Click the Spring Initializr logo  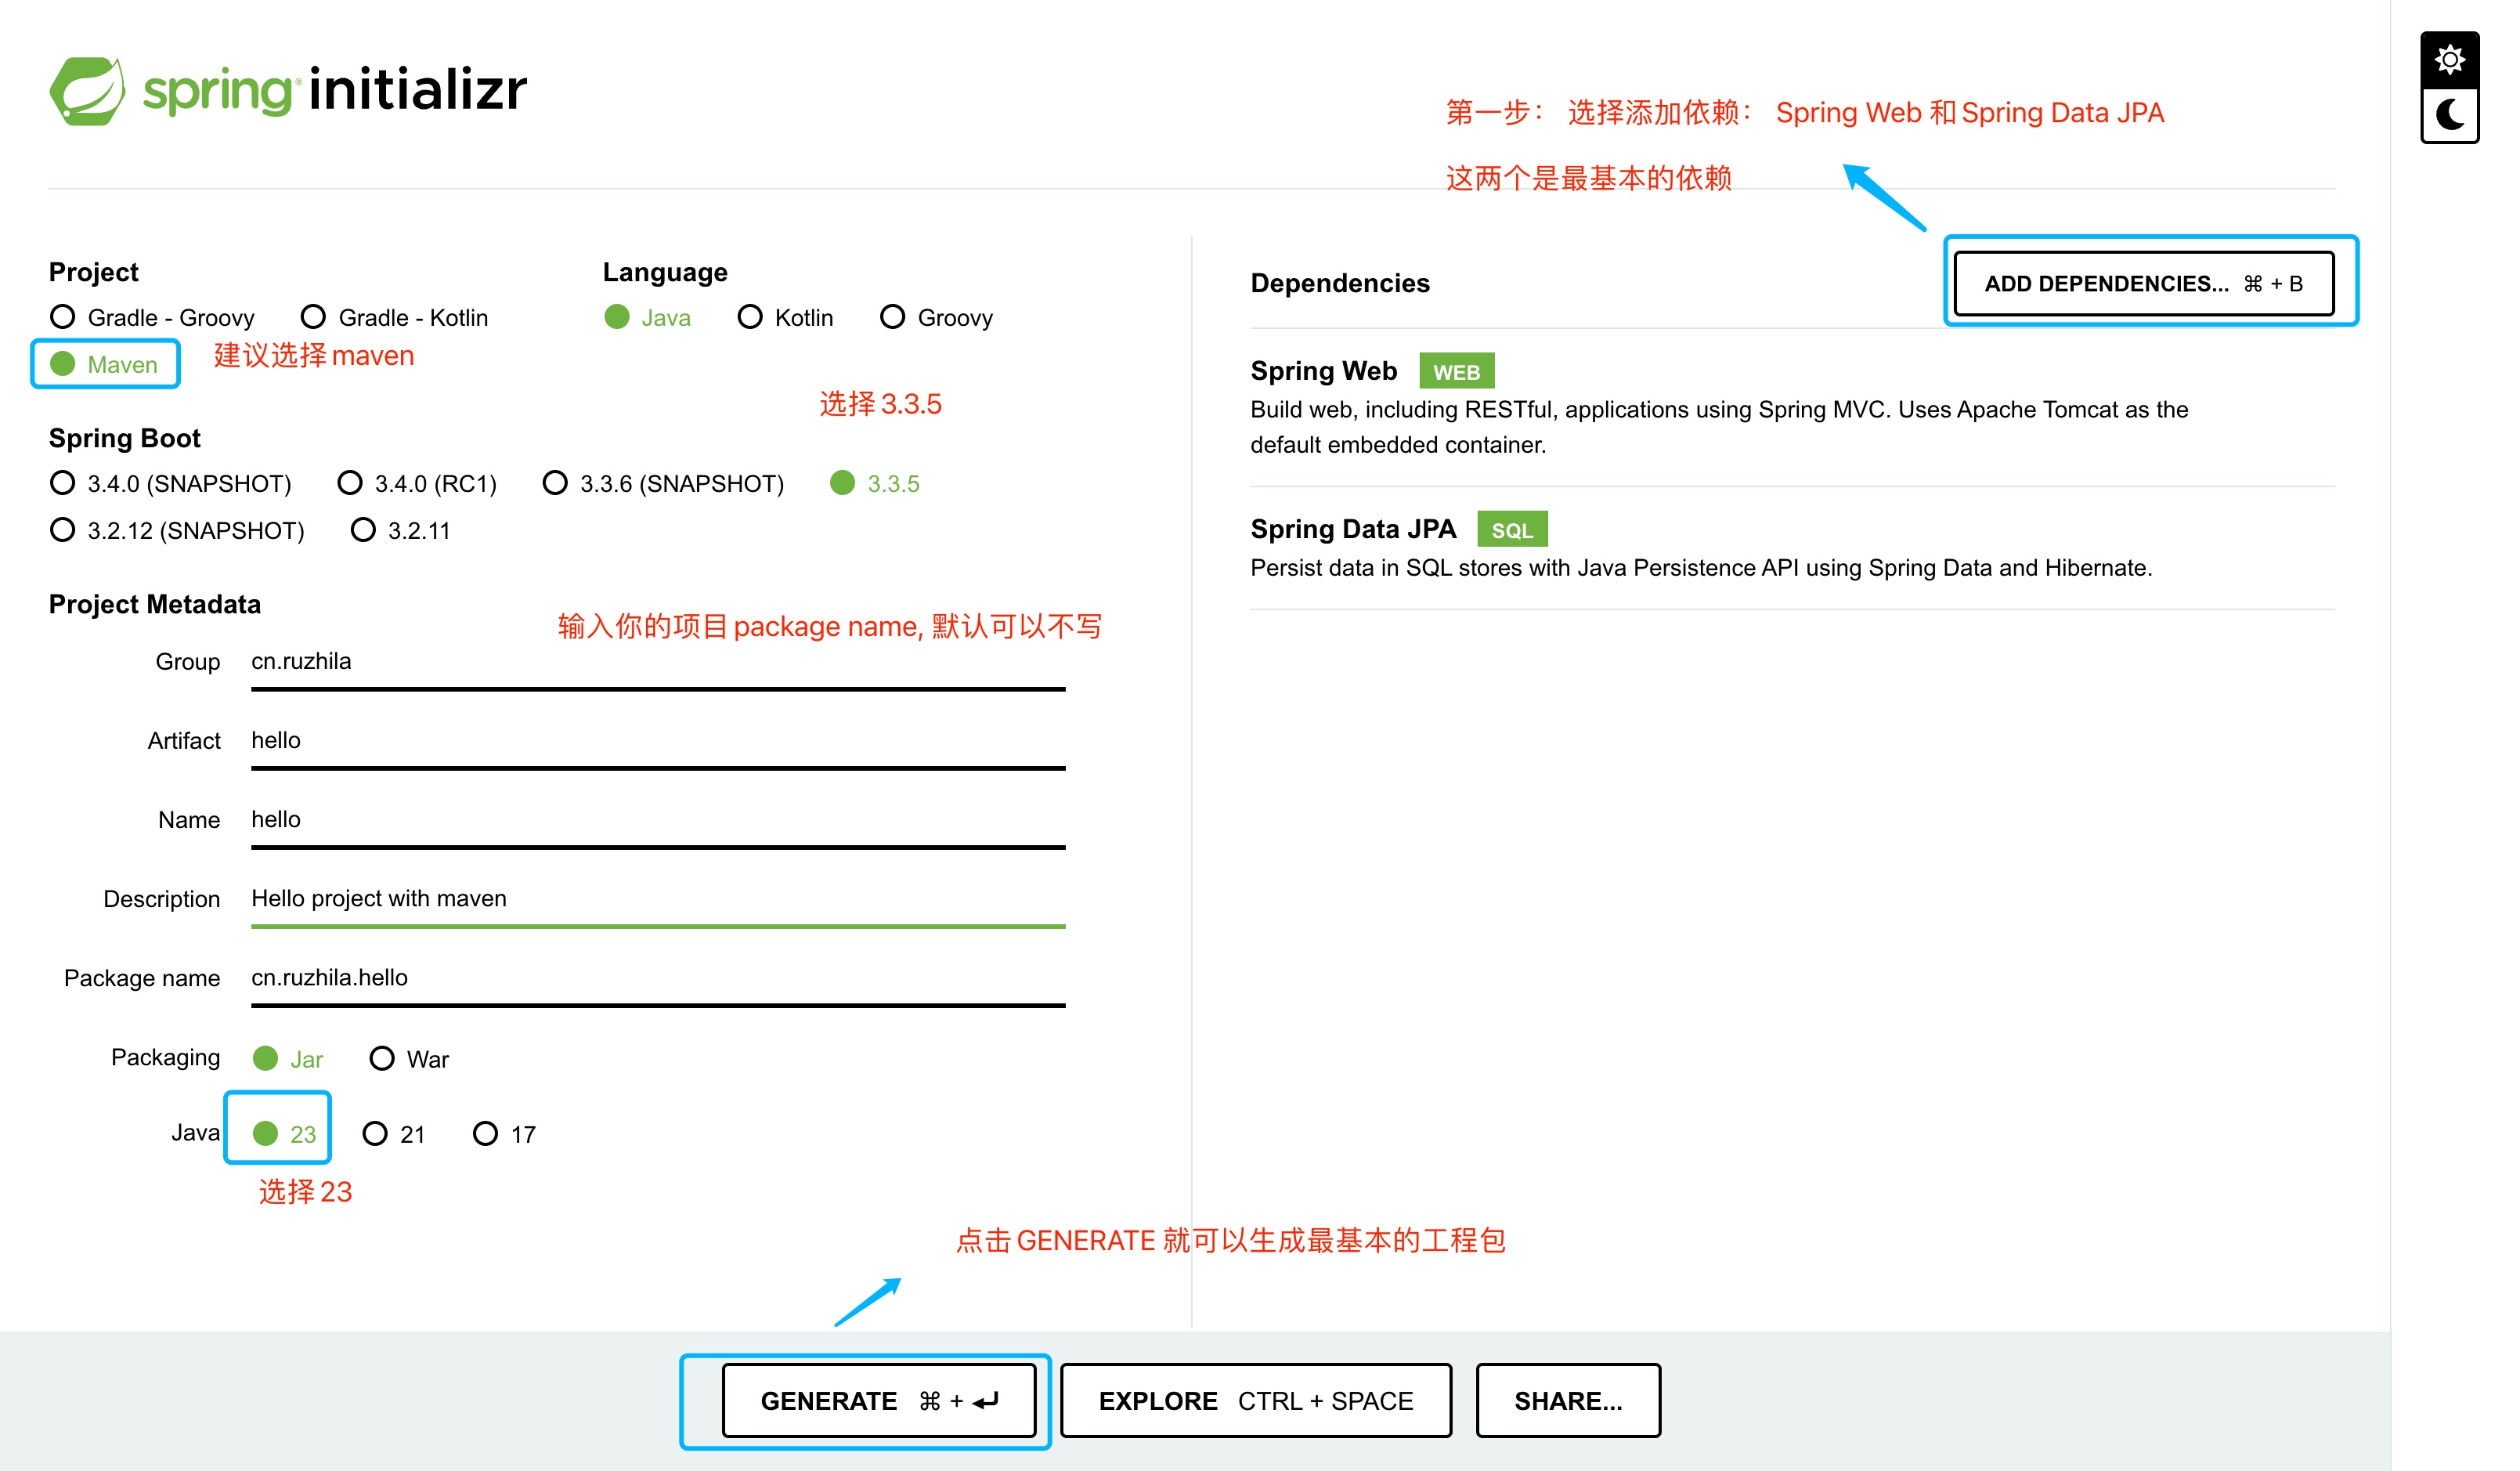(x=288, y=90)
